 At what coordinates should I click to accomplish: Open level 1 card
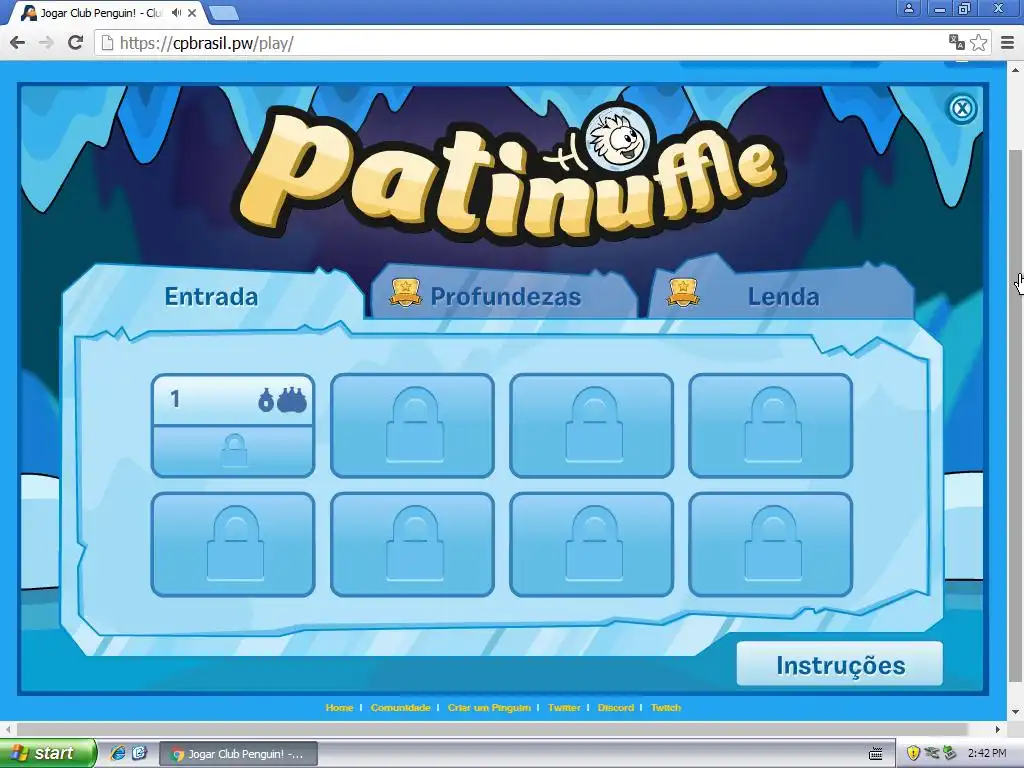[233, 425]
